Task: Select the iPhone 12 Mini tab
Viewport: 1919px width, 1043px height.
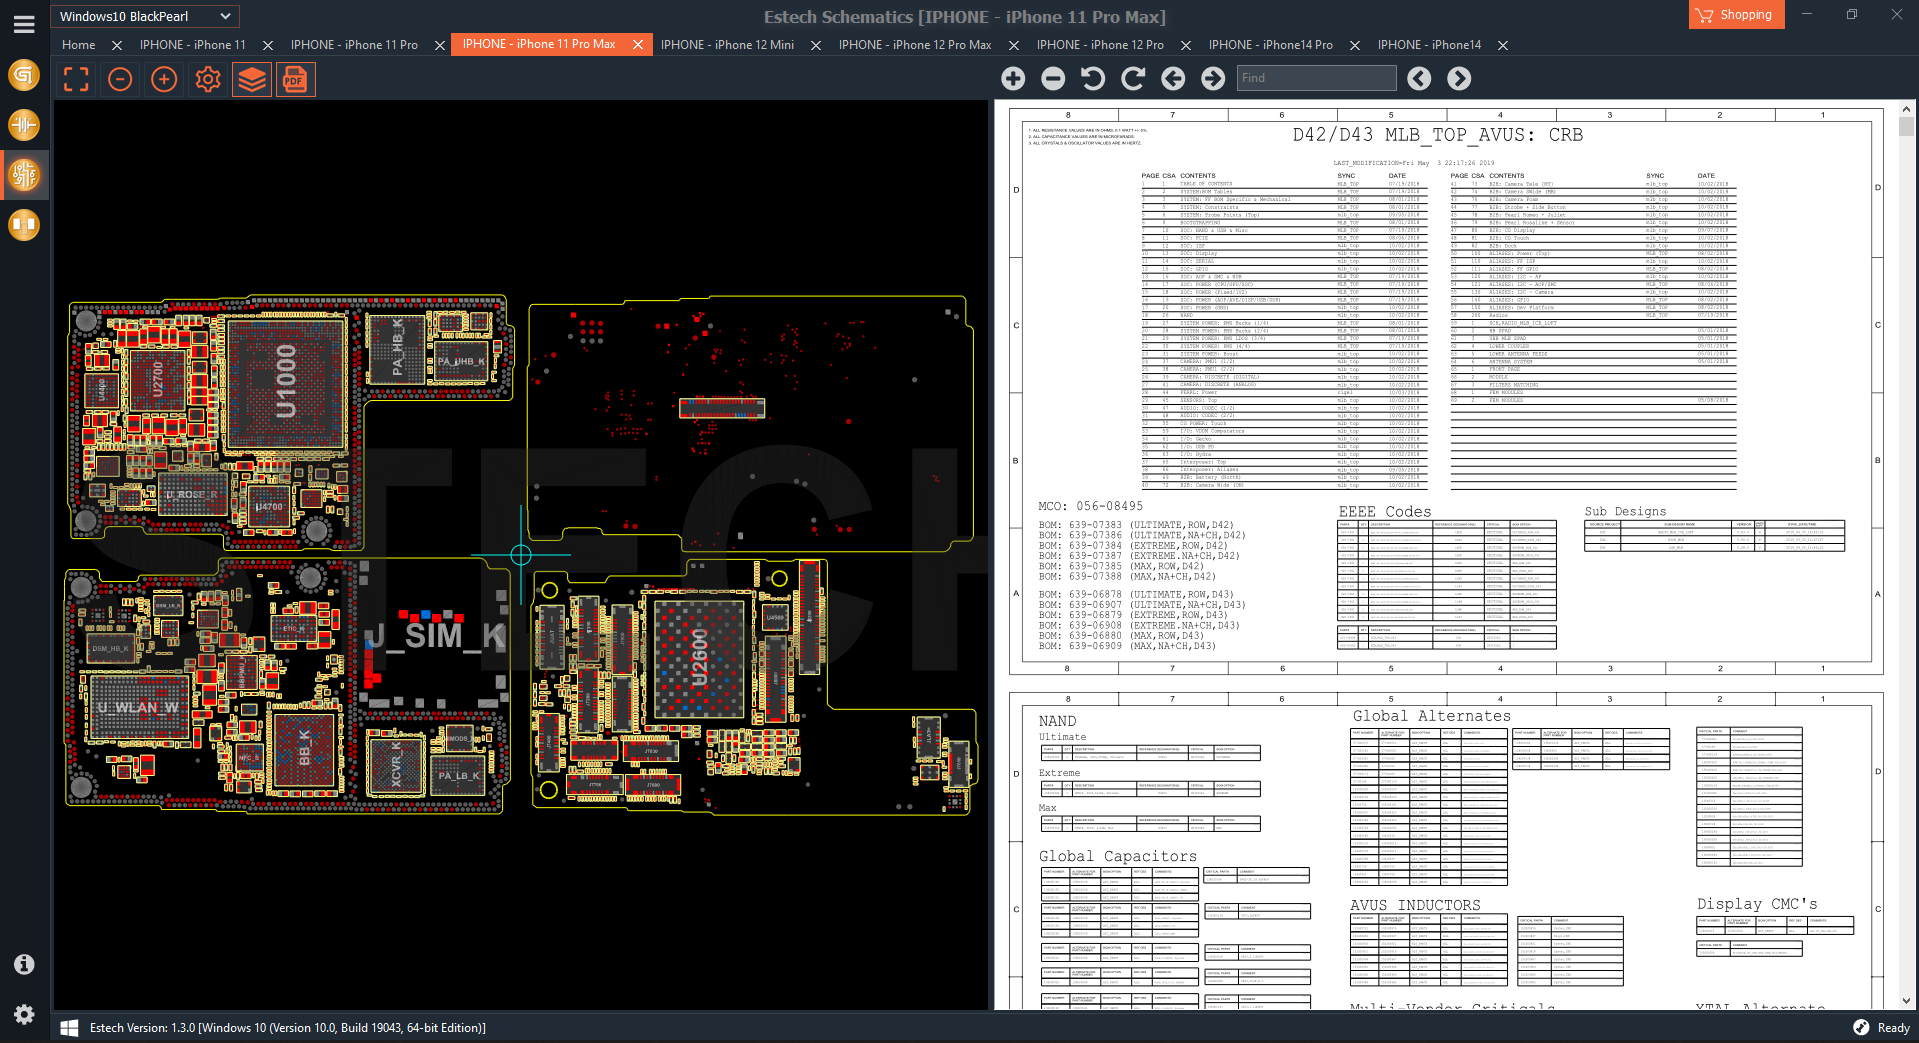Action: point(728,45)
